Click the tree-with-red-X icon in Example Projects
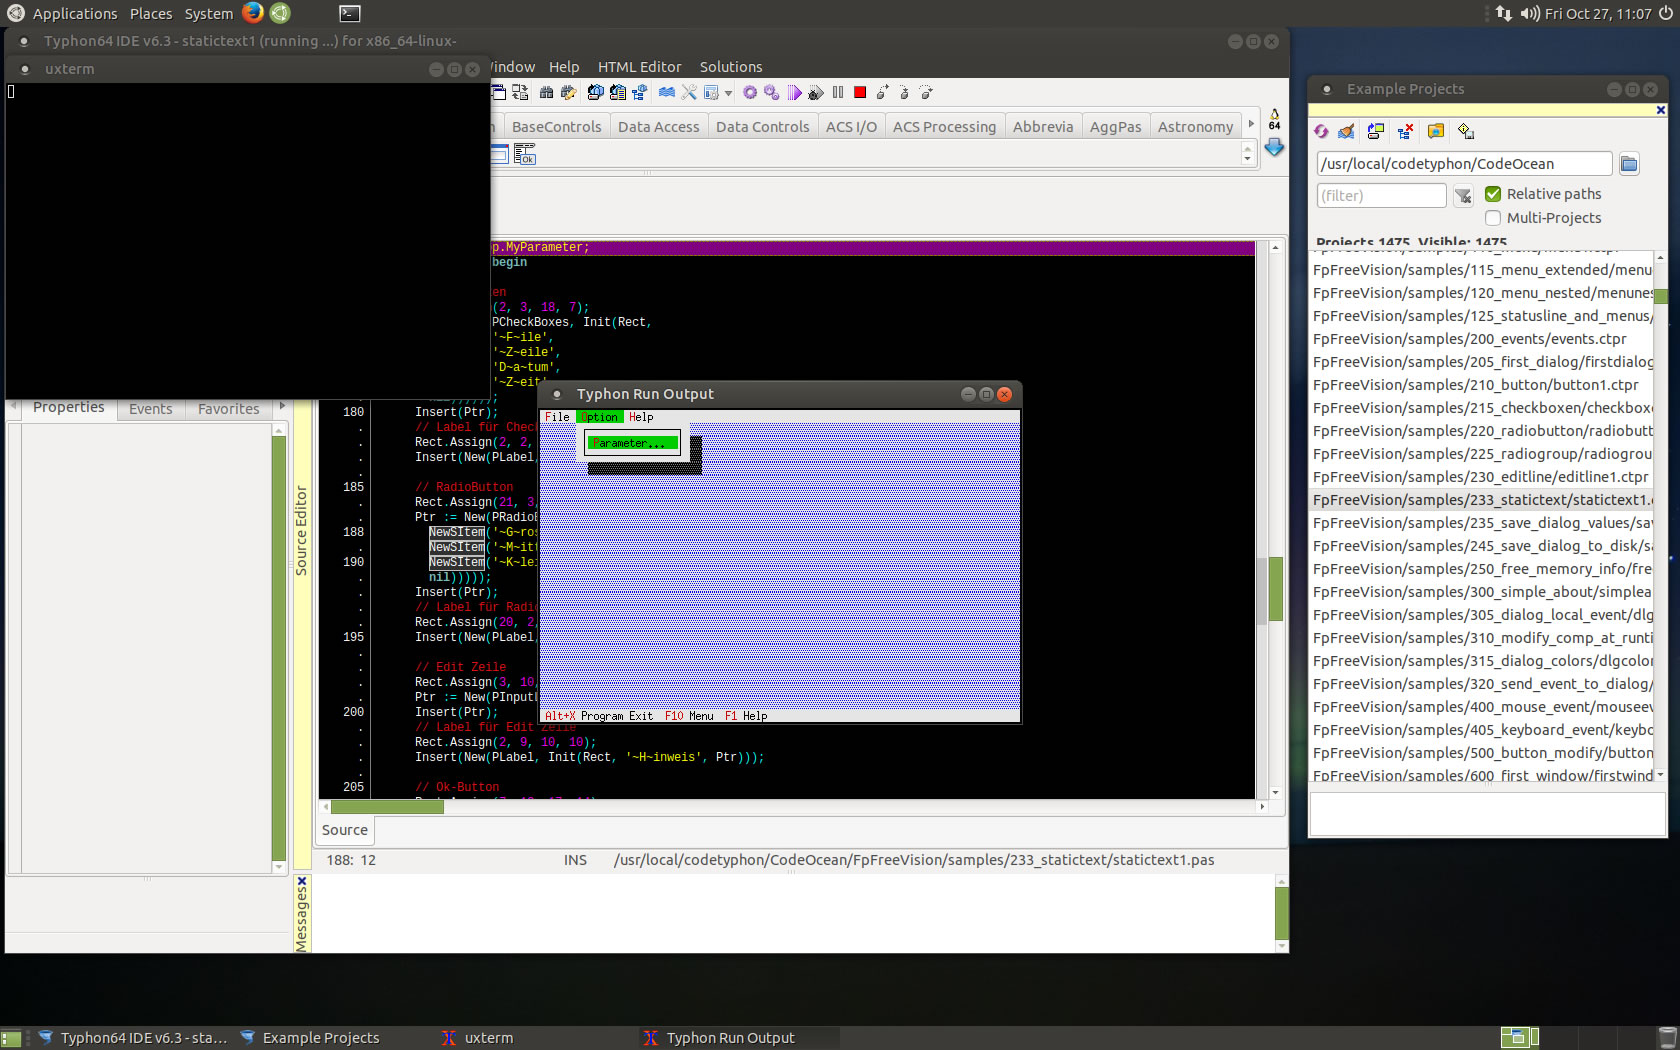 pyautogui.click(x=1405, y=131)
